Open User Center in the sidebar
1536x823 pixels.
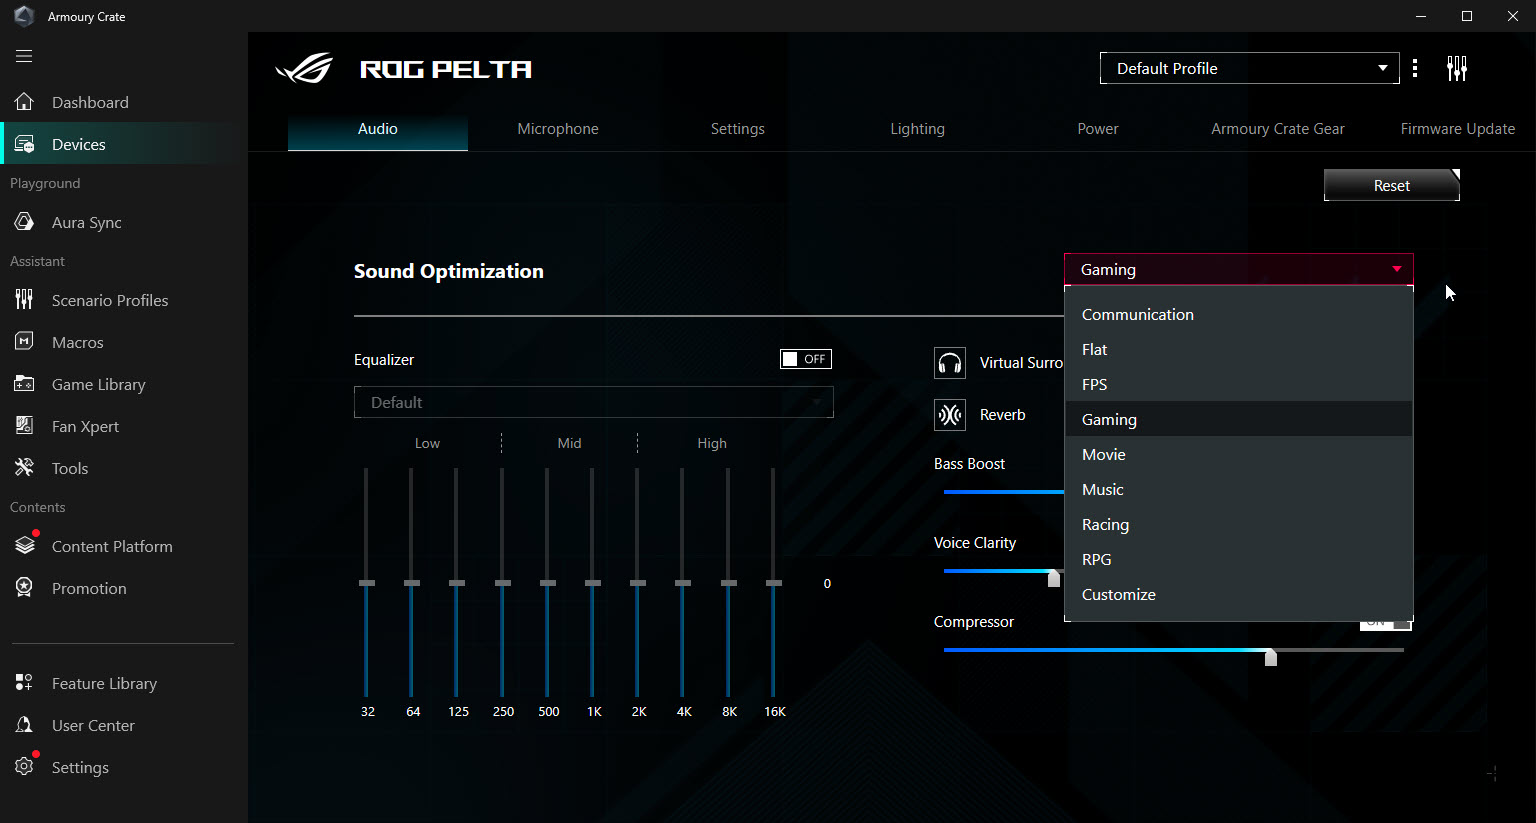[124, 725]
